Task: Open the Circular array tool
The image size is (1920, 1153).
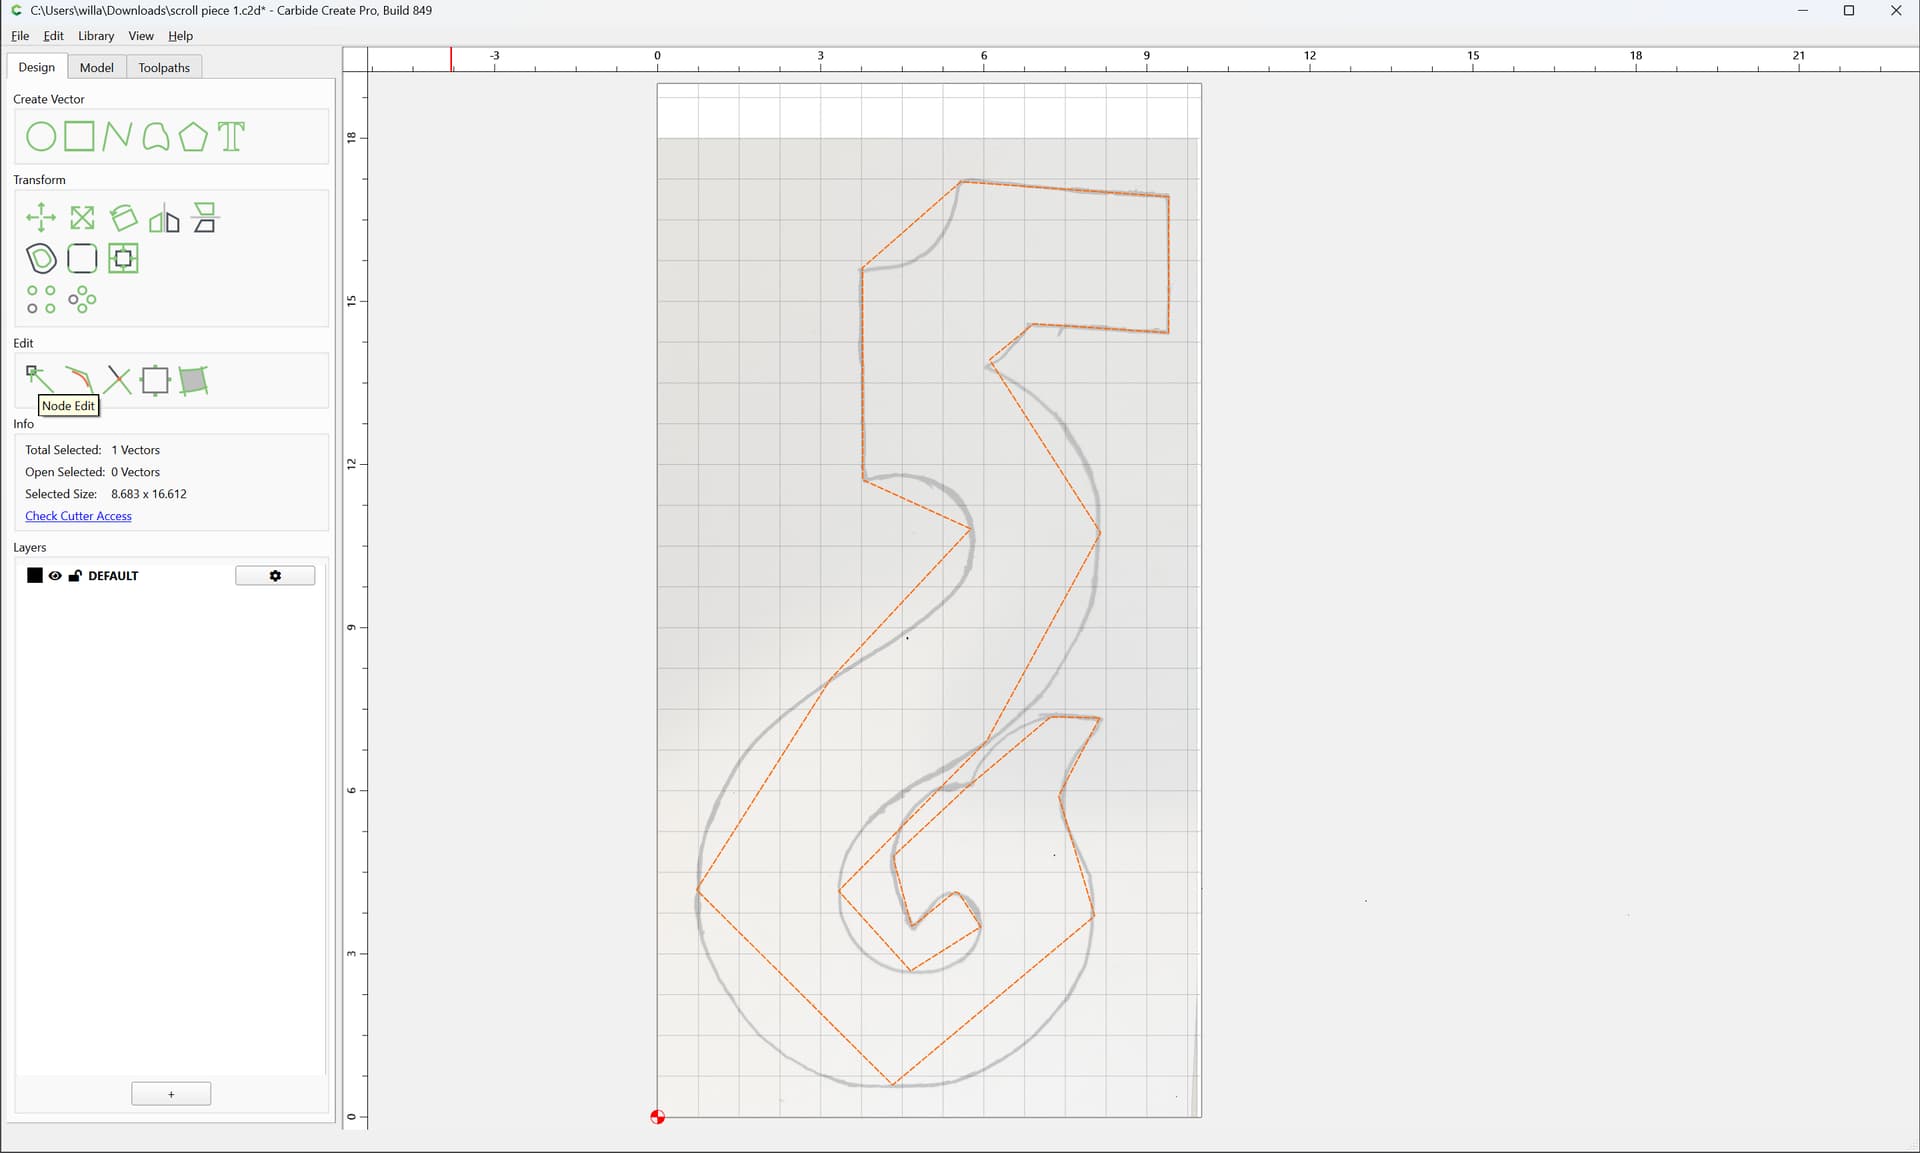Action: 82,299
